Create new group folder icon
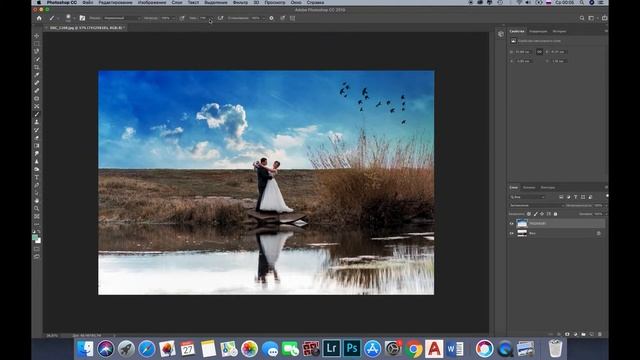The width and height of the screenshot is (640, 360). 583,334
